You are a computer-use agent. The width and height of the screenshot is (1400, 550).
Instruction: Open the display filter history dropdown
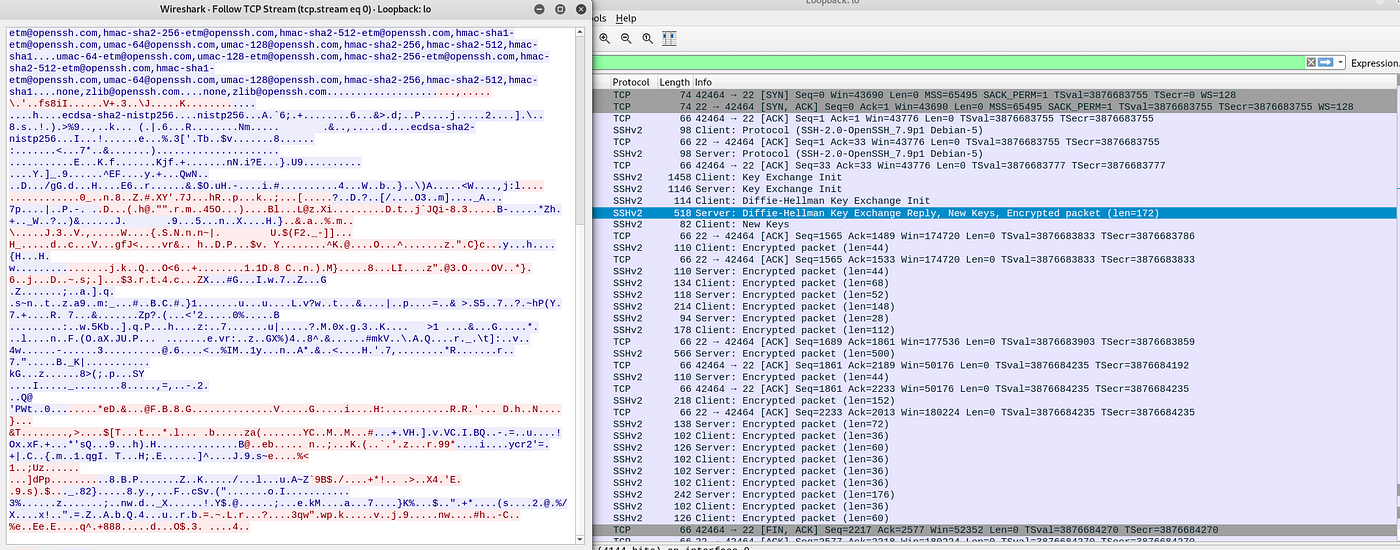[x=1339, y=62]
